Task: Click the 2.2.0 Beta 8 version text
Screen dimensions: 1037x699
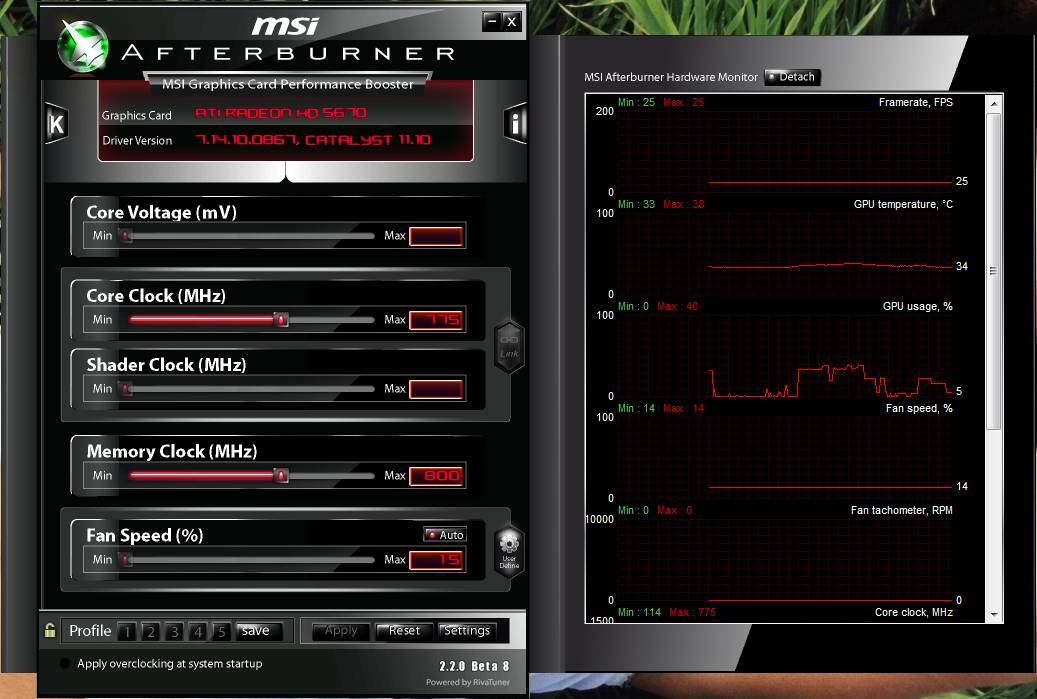Action: (474, 666)
